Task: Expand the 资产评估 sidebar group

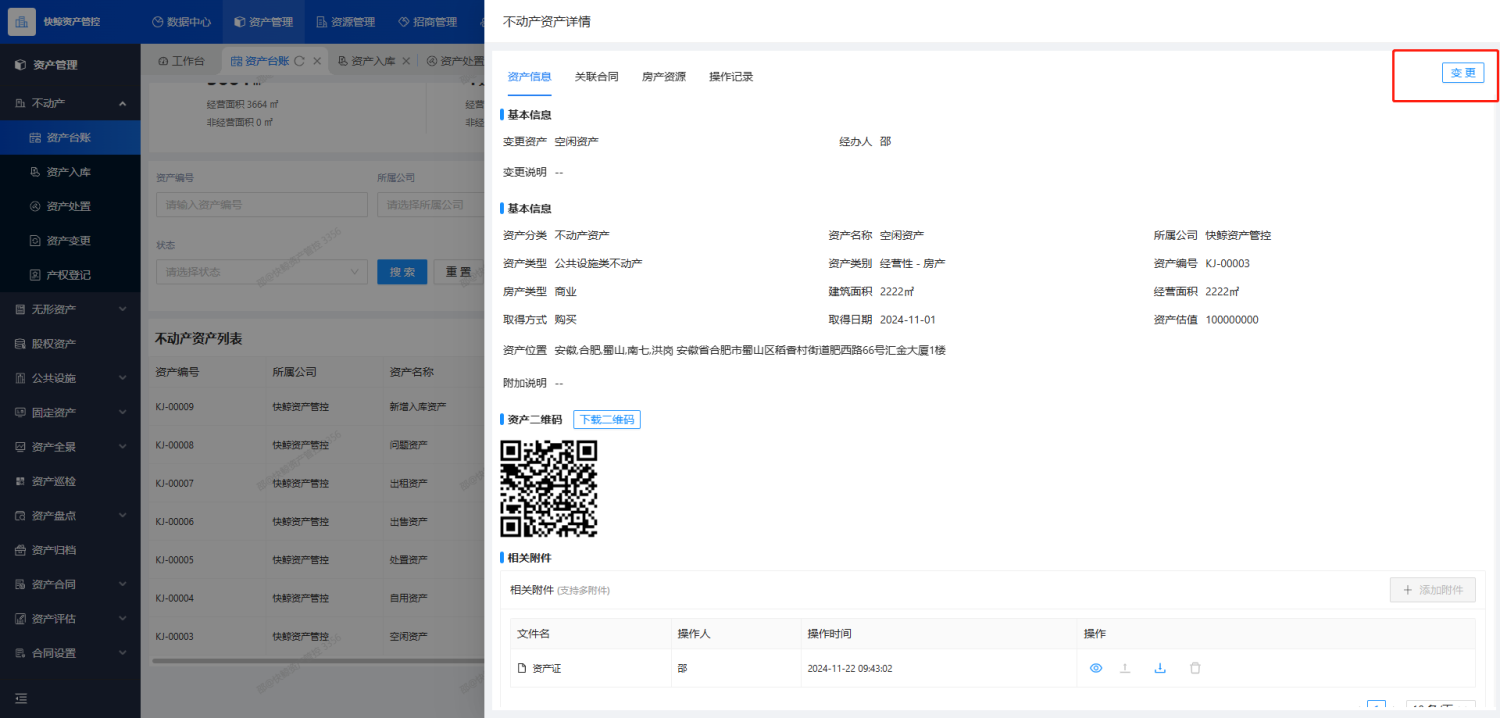Action: 70,618
